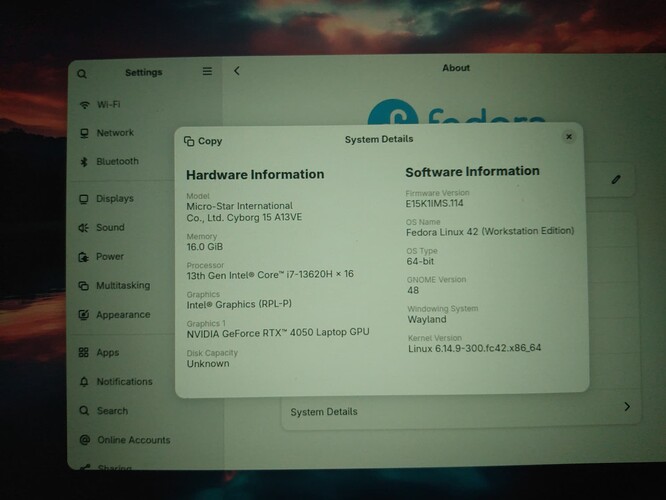Screen dimensions: 666x500
Task: Expand the System Details row chevron
Action: 627,407
